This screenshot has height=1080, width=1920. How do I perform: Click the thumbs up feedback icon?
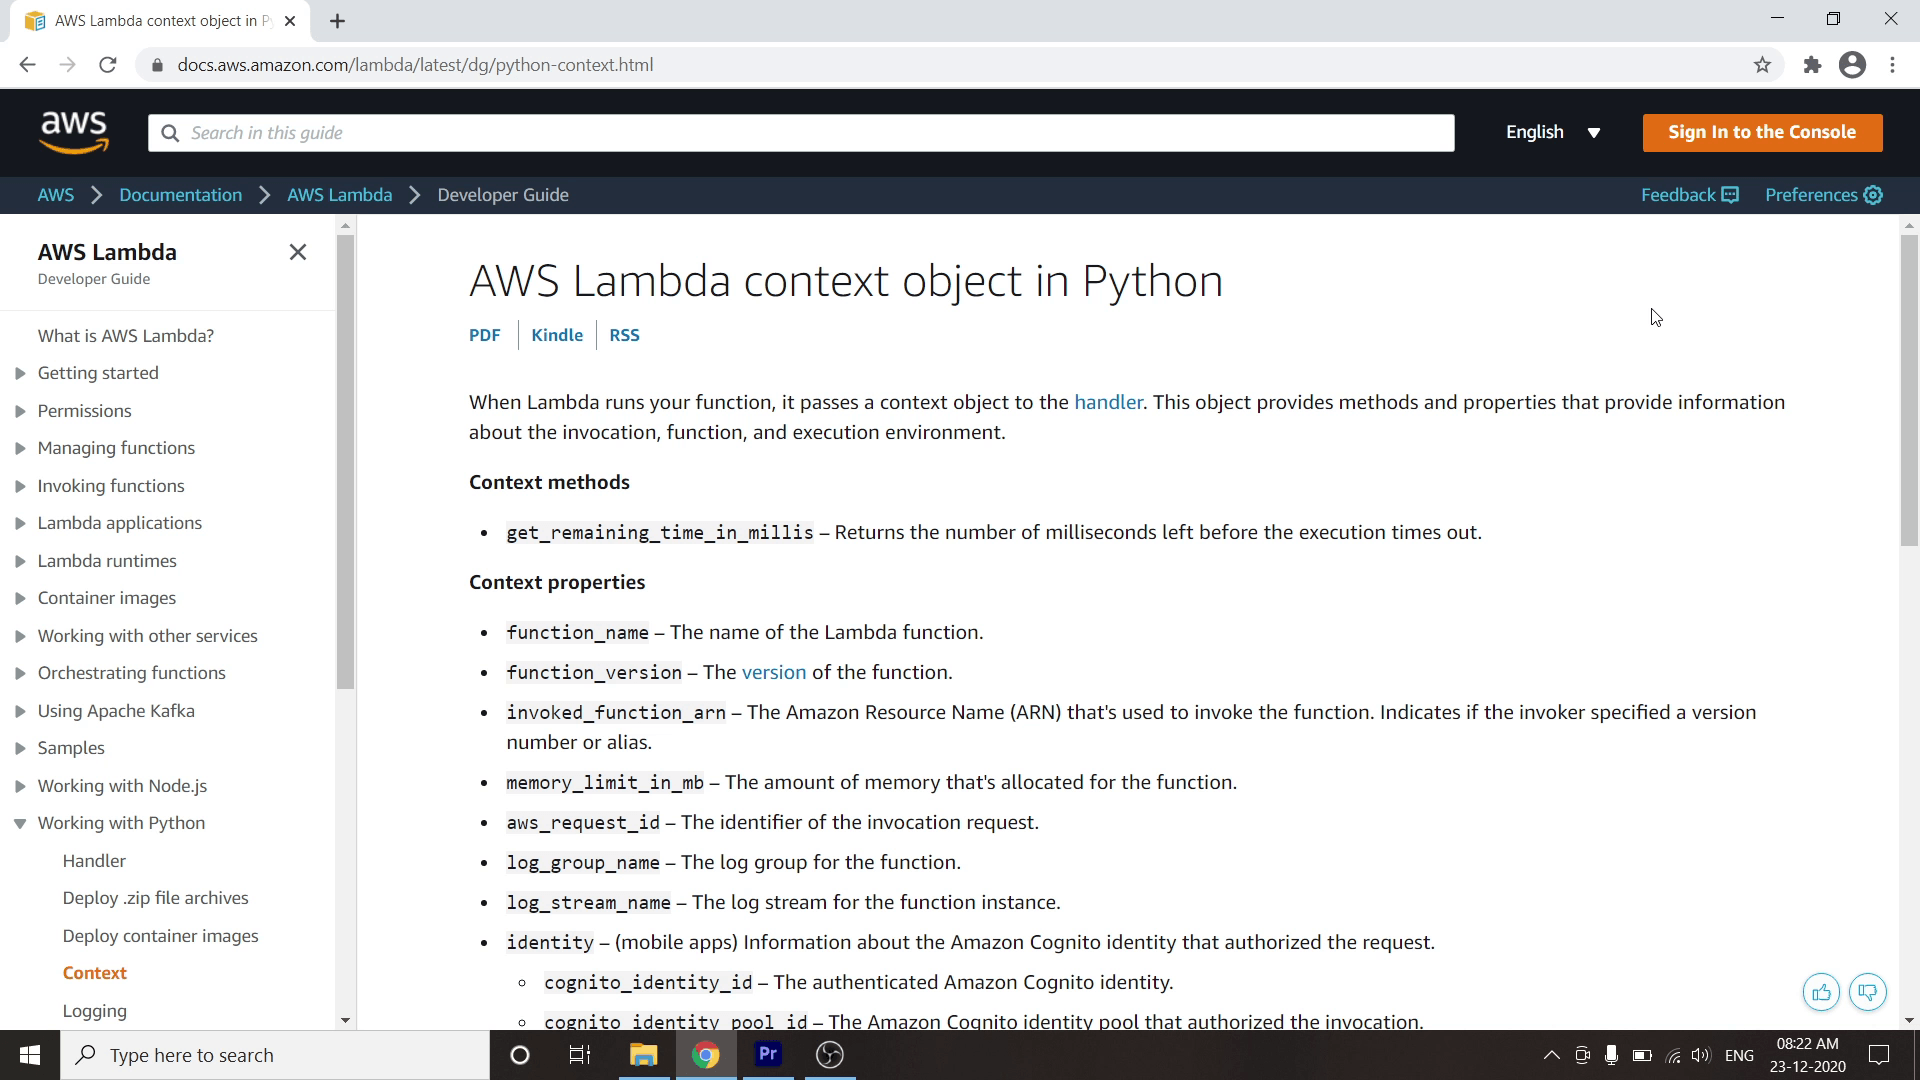(x=1821, y=992)
